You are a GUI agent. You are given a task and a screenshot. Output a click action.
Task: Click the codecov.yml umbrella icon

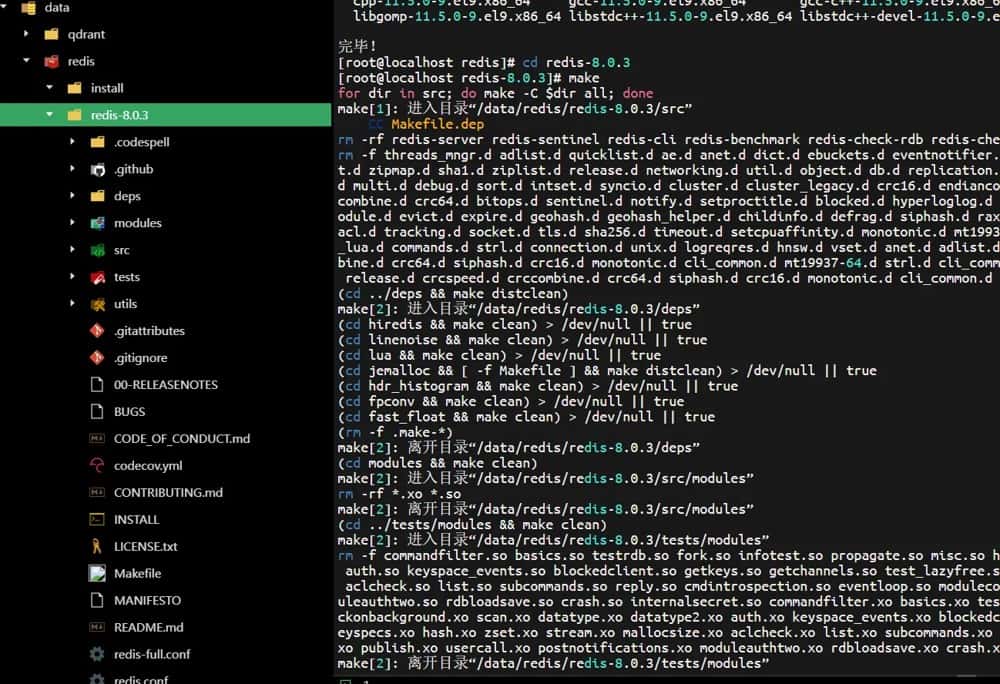pos(97,465)
